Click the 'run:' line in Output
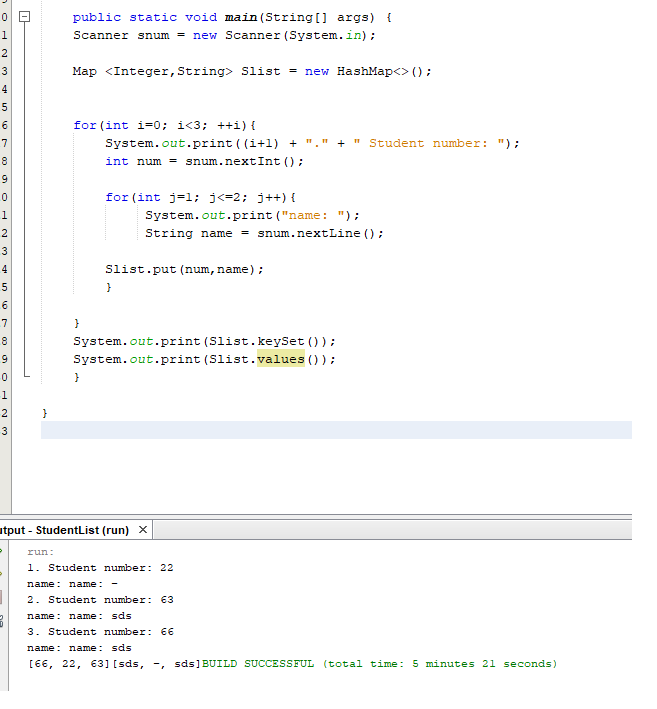The image size is (657, 709). point(41,552)
